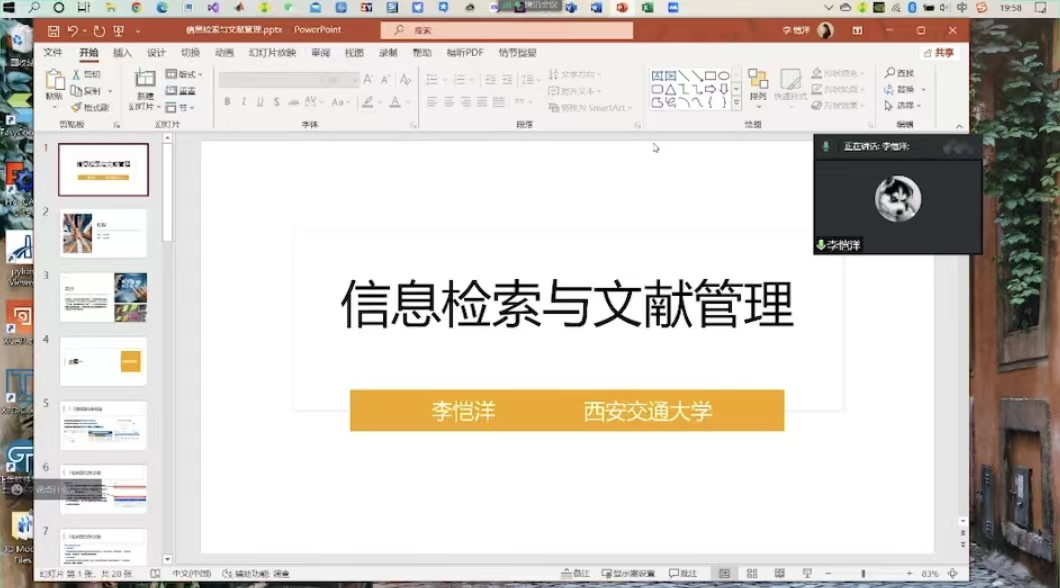Reset the slide layout
The height and width of the screenshot is (588, 1060).
181,91
